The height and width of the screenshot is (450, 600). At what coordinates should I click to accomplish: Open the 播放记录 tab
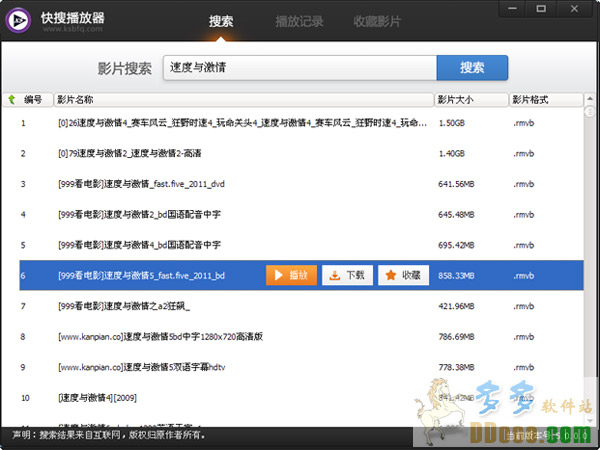pos(299,21)
